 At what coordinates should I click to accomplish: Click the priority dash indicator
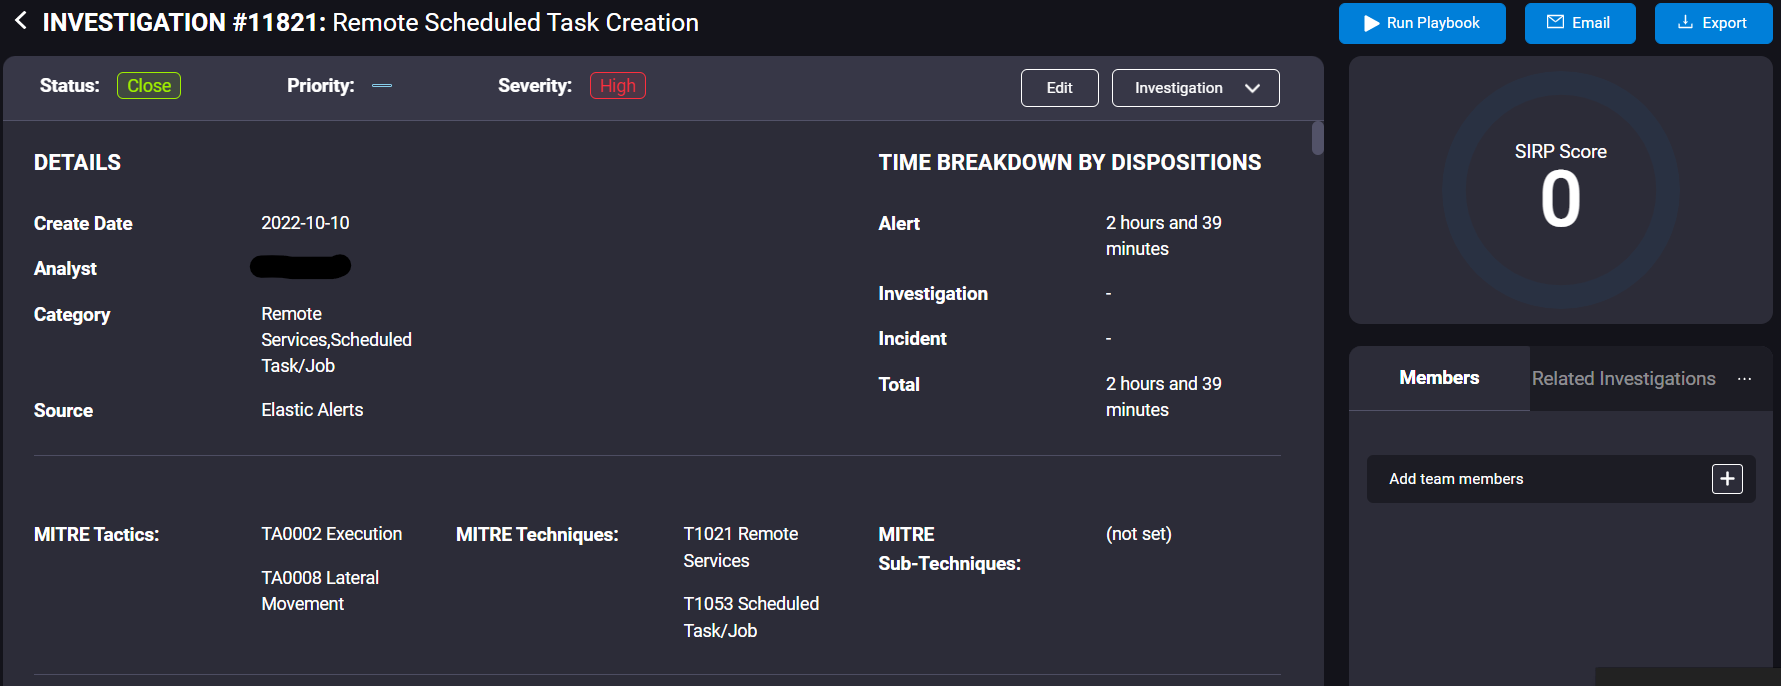point(382,86)
